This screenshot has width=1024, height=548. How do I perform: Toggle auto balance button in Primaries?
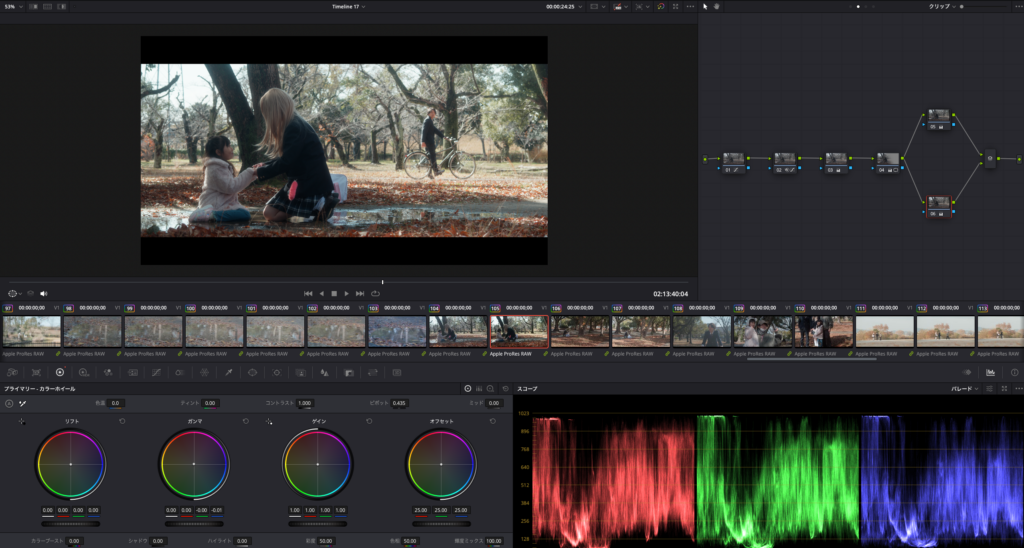pyautogui.click(x=9, y=403)
